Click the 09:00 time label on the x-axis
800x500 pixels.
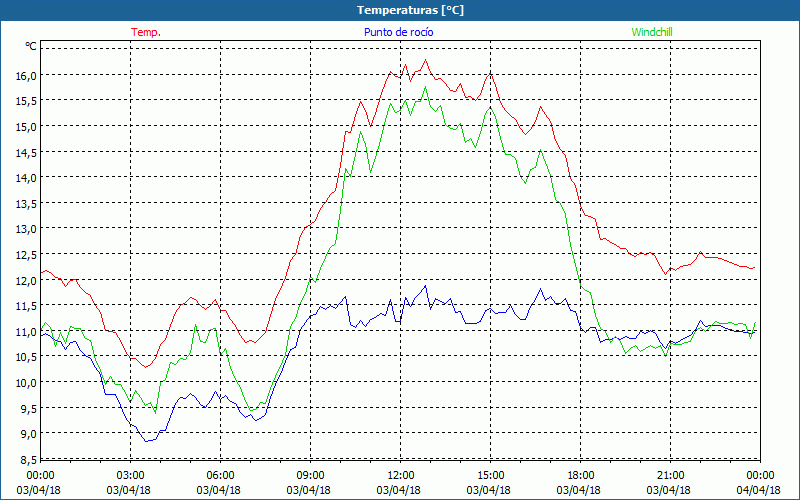(310, 475)
